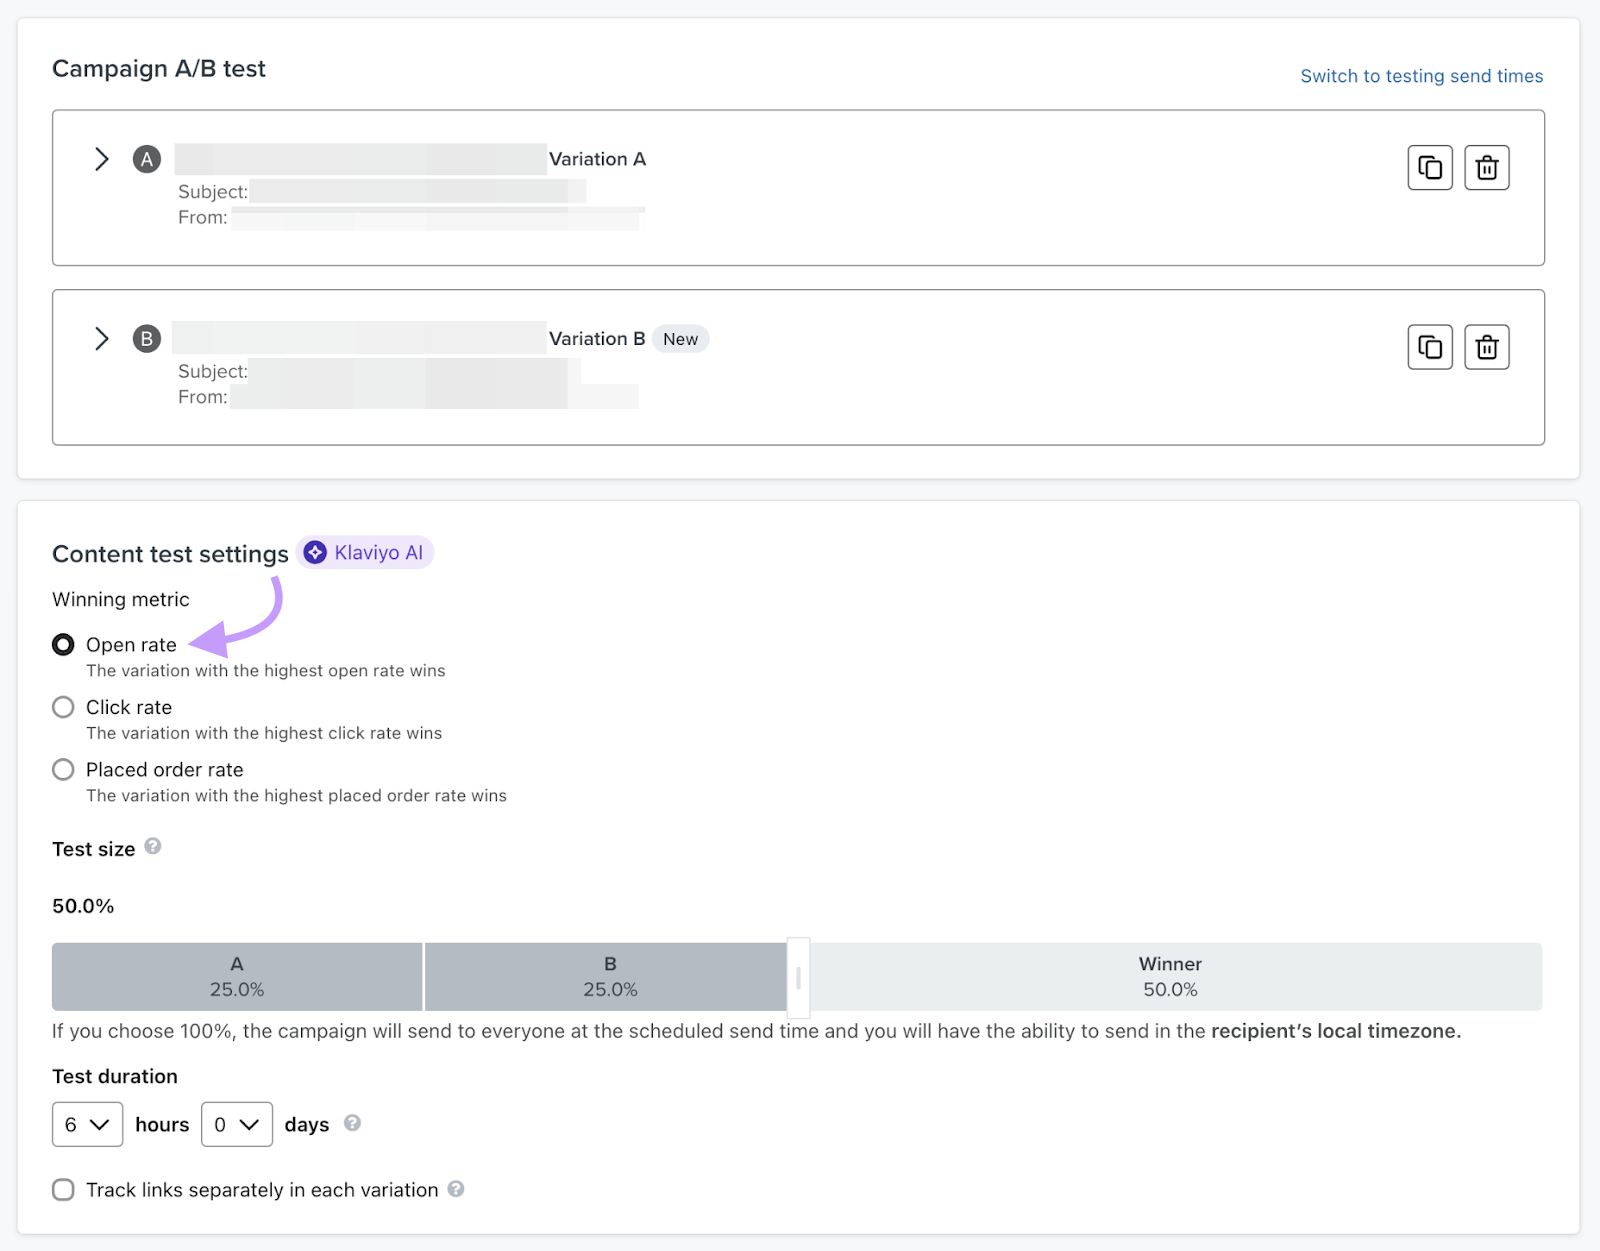Click the Content test settings heading

click(170, 553)
